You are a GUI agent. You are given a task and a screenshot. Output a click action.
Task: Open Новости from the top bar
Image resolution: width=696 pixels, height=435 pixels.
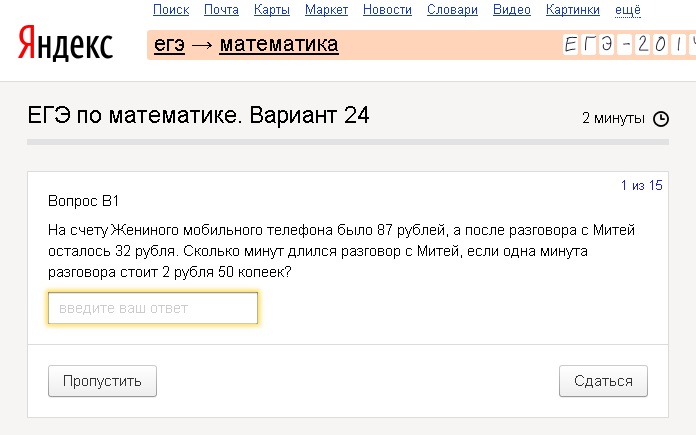(x=387, y=10)
